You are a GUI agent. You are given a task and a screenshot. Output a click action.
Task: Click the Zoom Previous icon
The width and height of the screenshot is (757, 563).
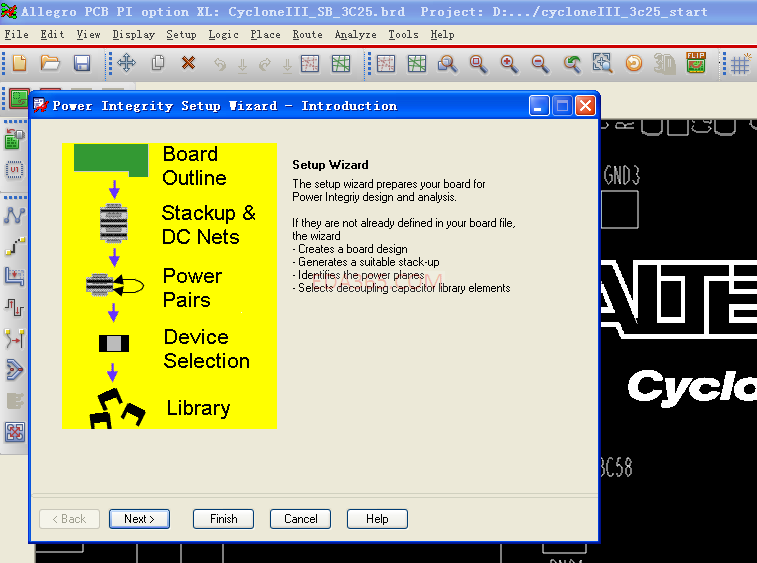coord(572,64)
